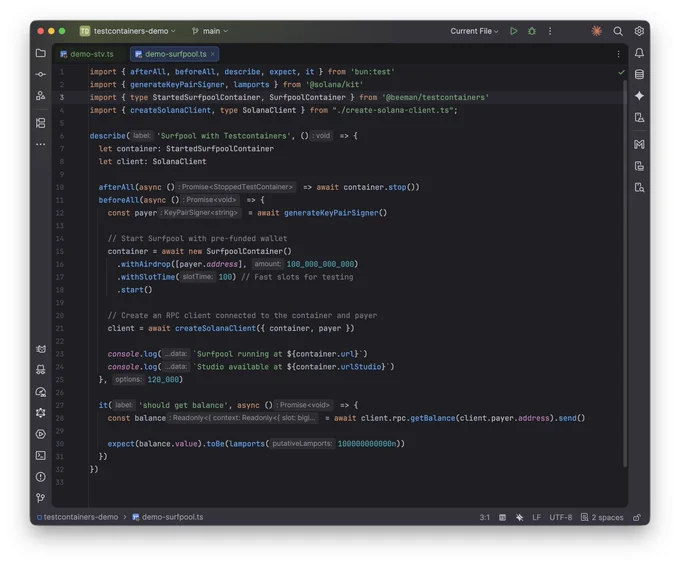
Task: Click the testcontainers-demo breadcrumb in status bar
Action: (77, 517)
